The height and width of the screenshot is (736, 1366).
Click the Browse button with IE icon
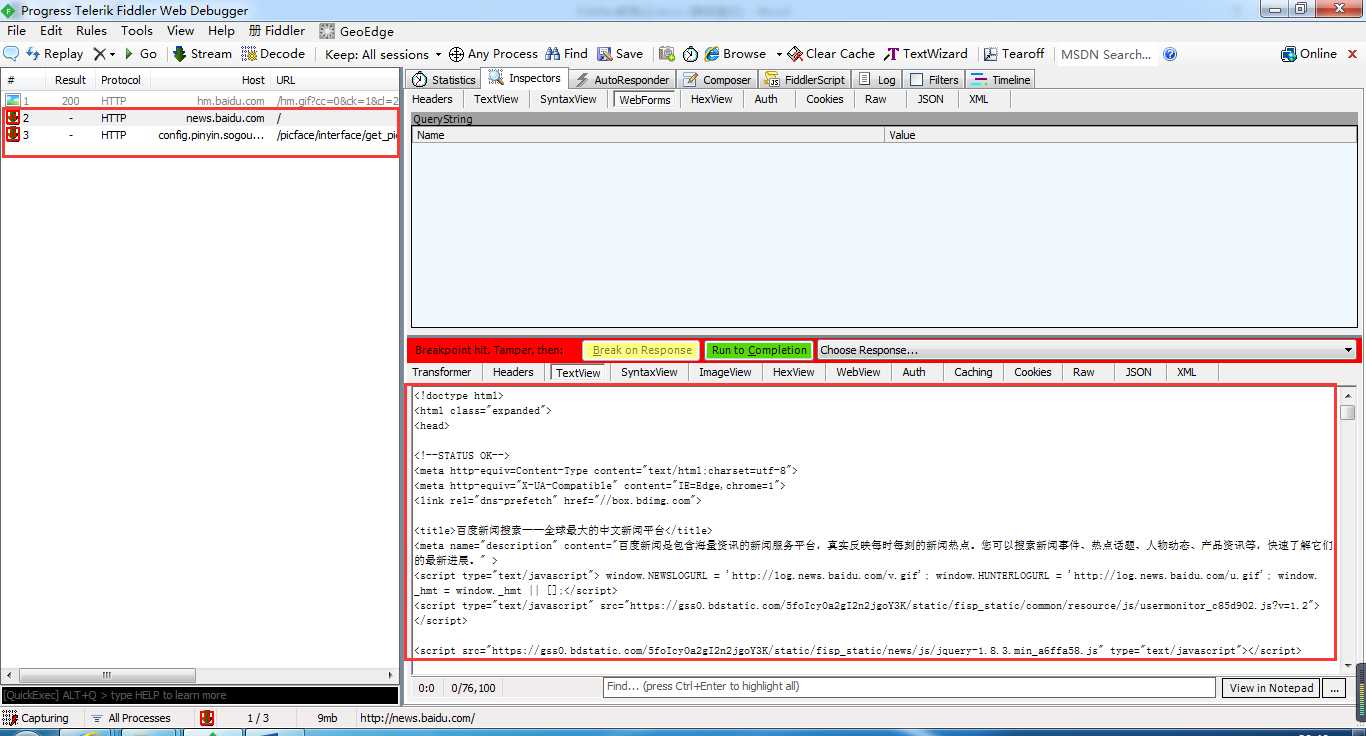[x=735, y=54]
